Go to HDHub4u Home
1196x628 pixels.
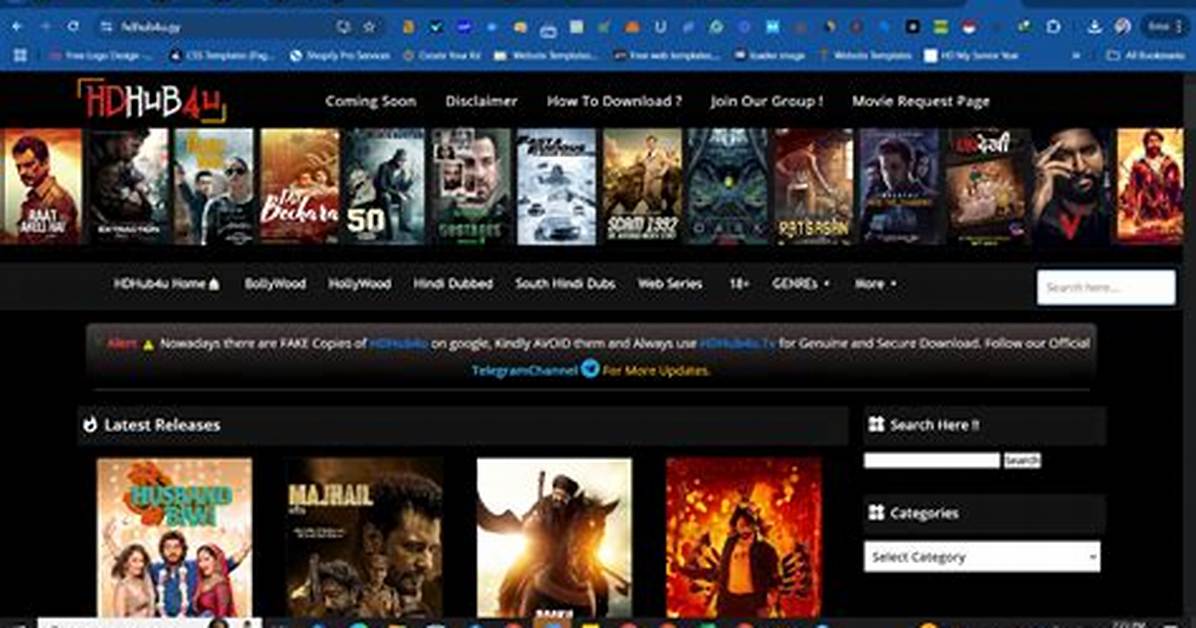click(x=166, y=284)
